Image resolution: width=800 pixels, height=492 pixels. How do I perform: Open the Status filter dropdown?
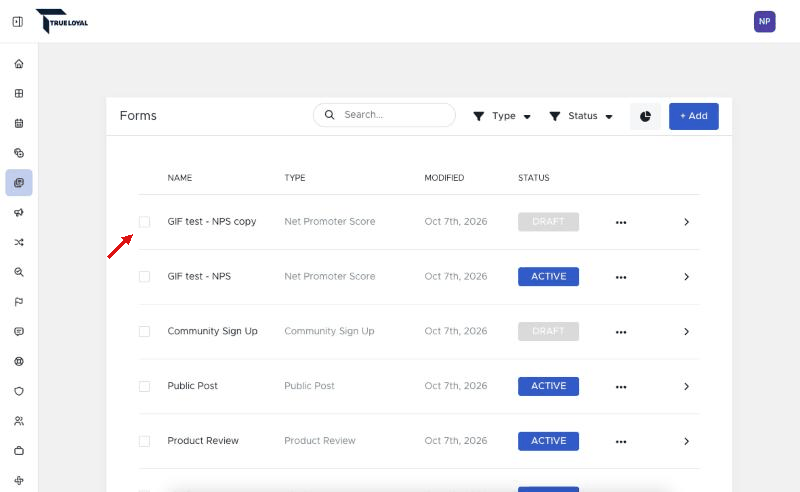pos(581,116)
